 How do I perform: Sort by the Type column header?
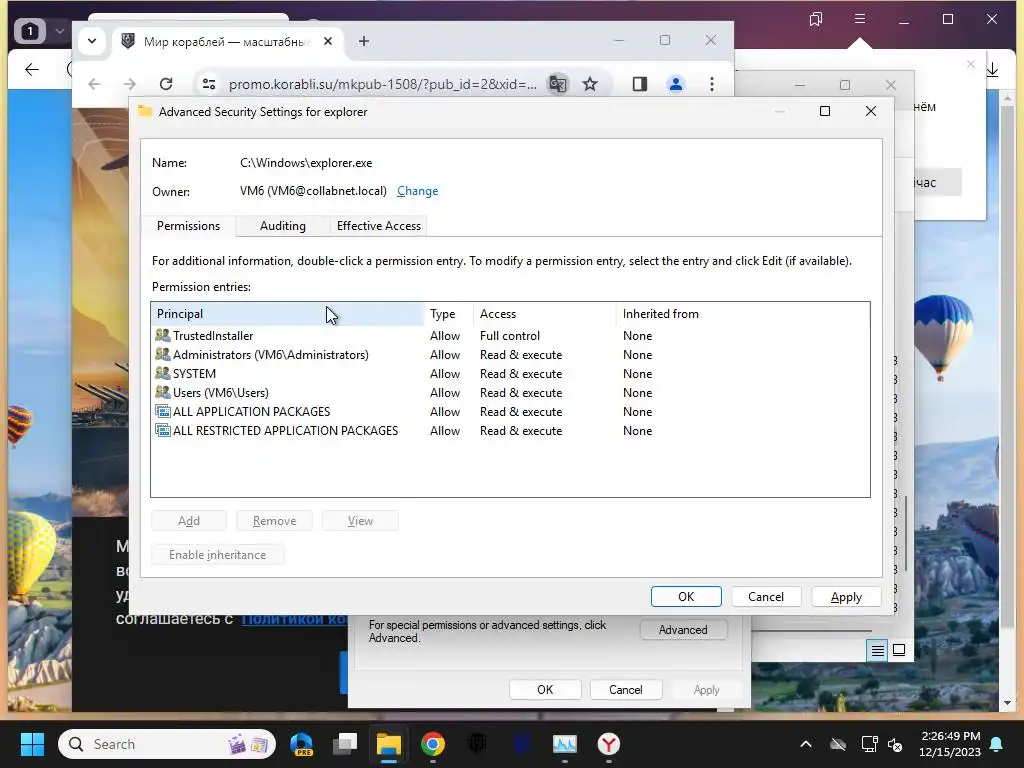449,313
